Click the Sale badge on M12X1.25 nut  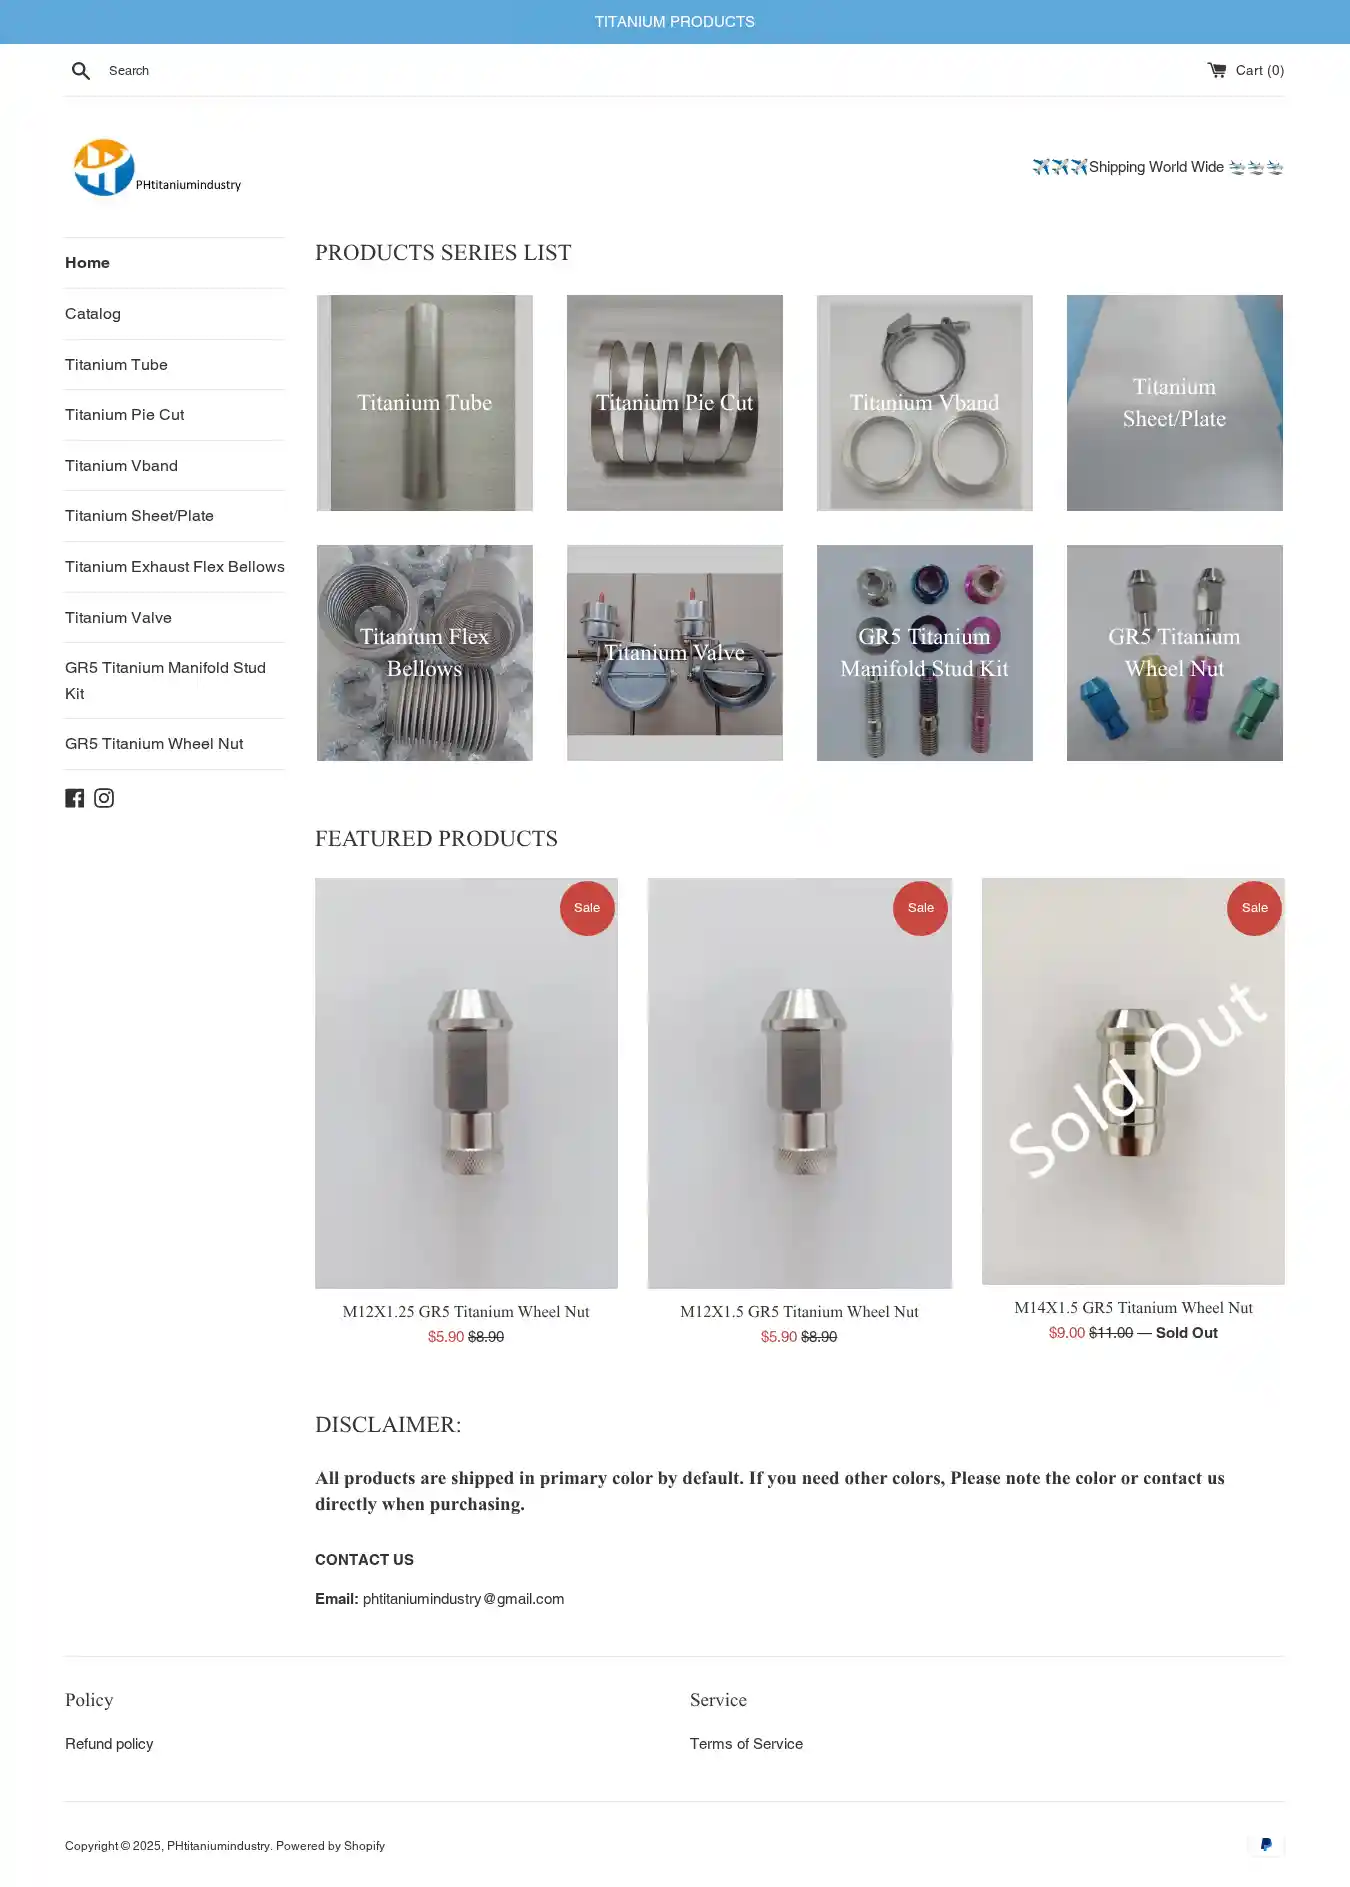click(x=587, y=908)
